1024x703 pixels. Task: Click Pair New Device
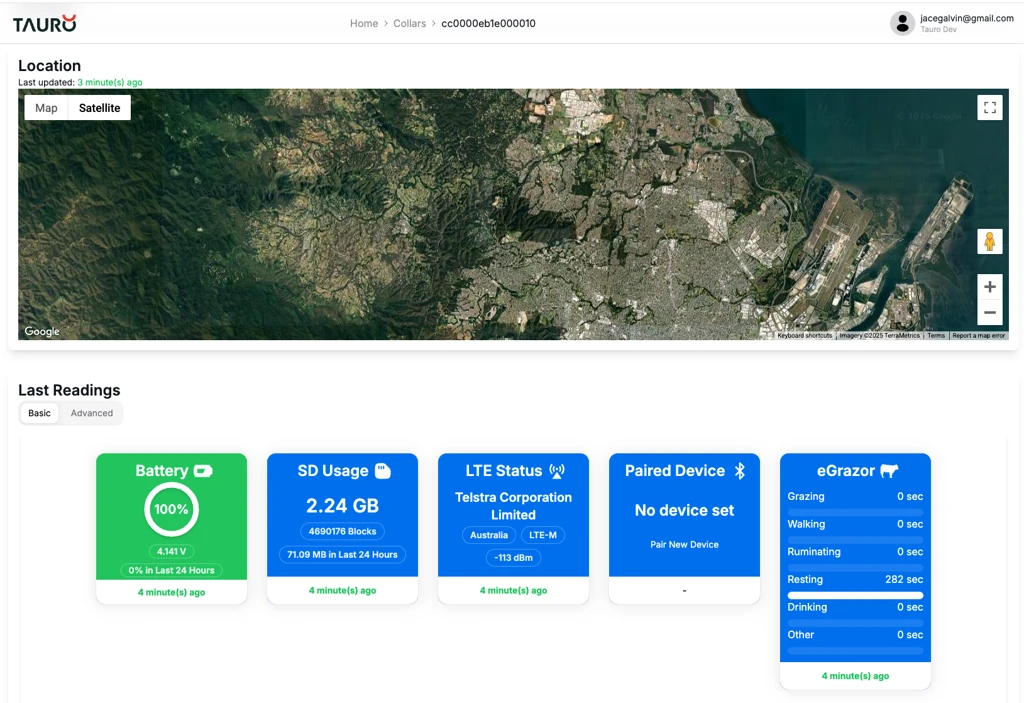coord(684,545)
